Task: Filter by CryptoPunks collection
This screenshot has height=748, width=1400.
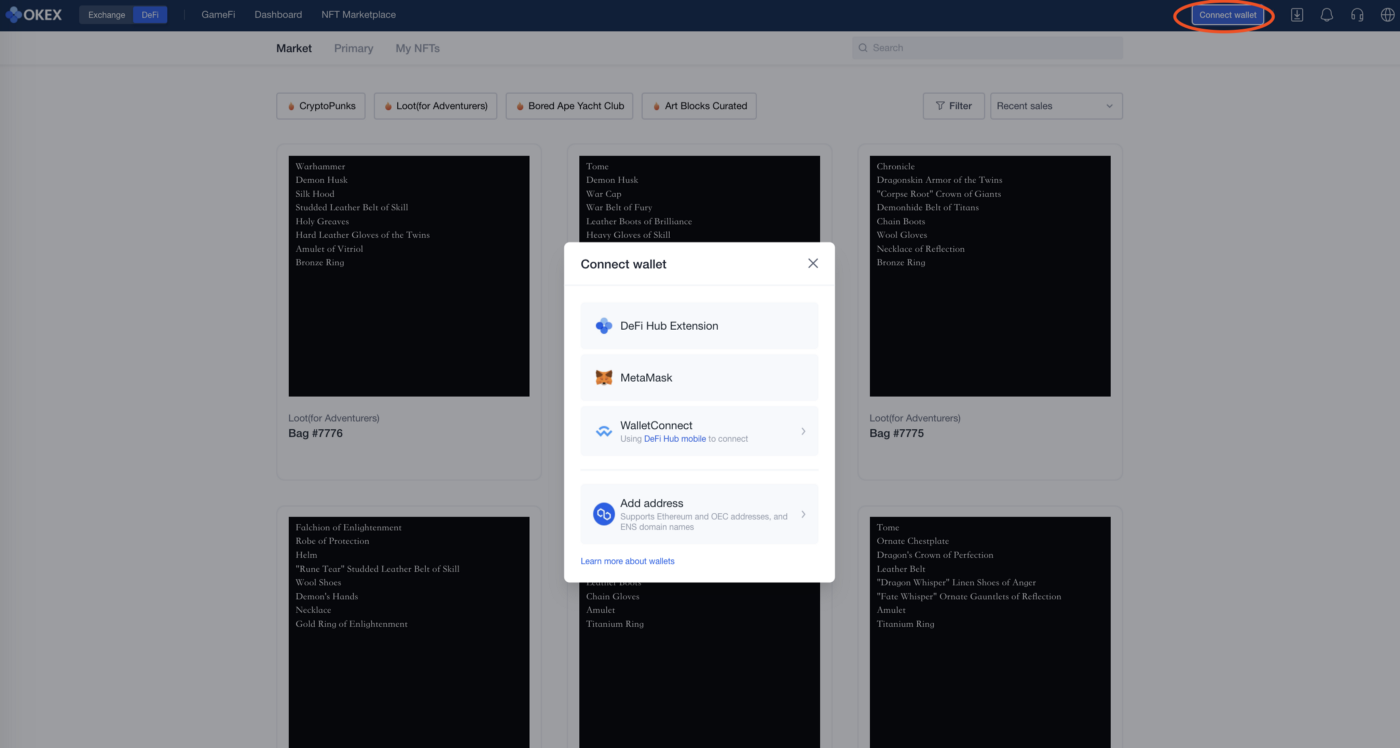Action: tap(321, 106)
